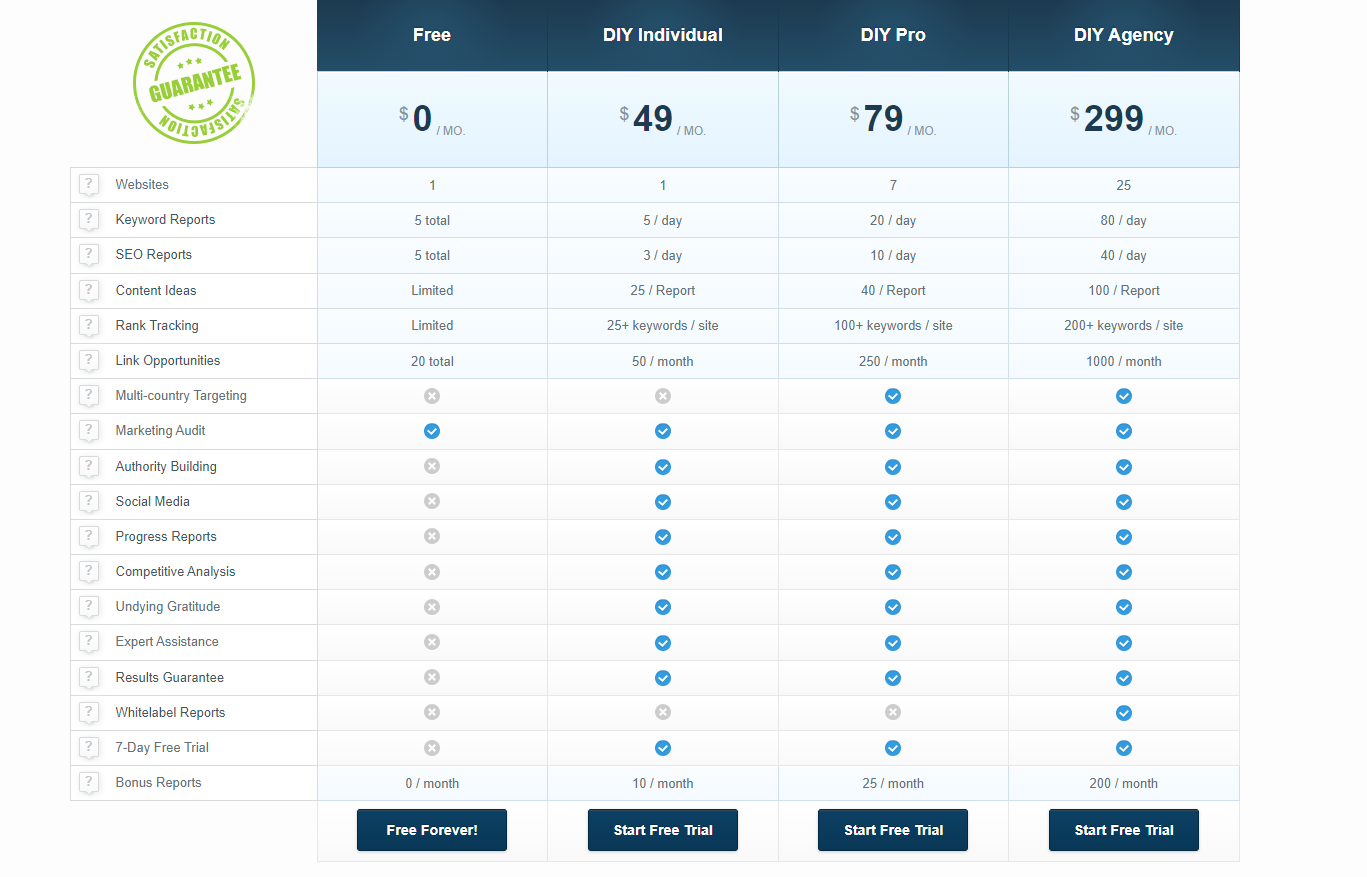Click the Satisfaction Guarantee stamp
The image size is (1367, 877).
pyautogui.click(x=194, y=83)
